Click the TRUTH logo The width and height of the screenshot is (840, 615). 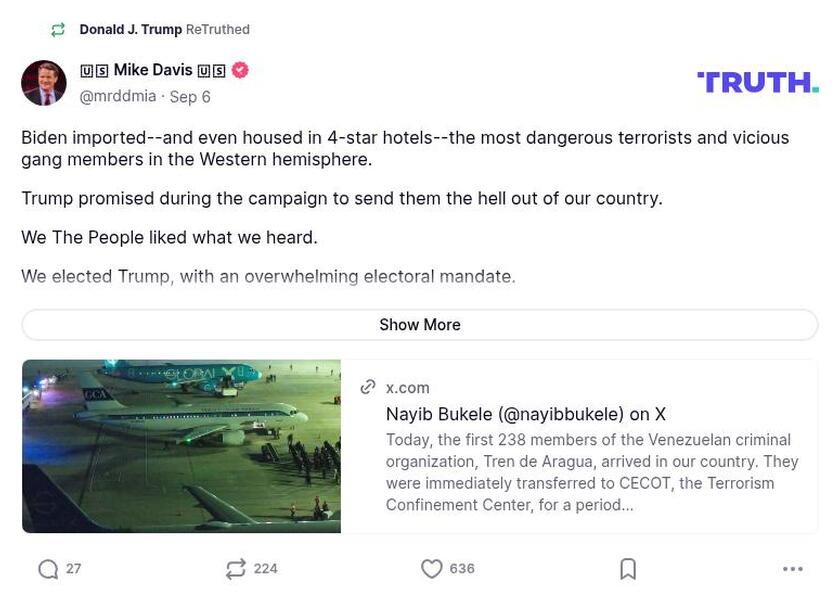pos(757,80)
